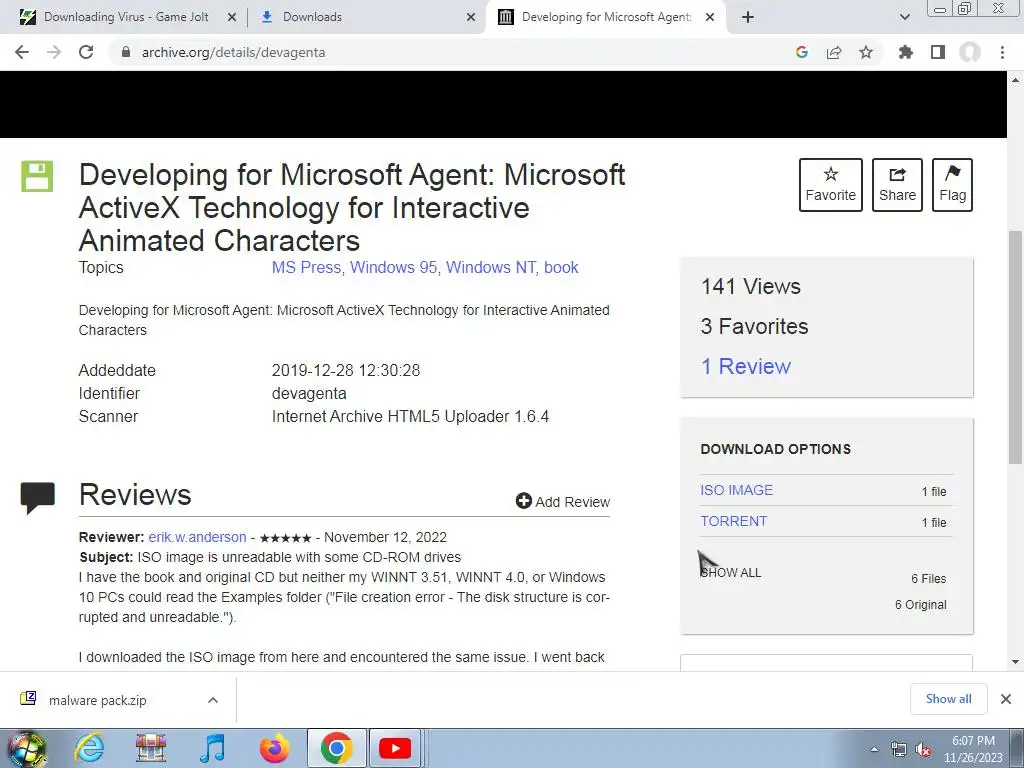Image resolution: width=1024 pixels, height=768 pixels.
Task: Open the Extensions puzzle icon
Action: click(906, 52)
